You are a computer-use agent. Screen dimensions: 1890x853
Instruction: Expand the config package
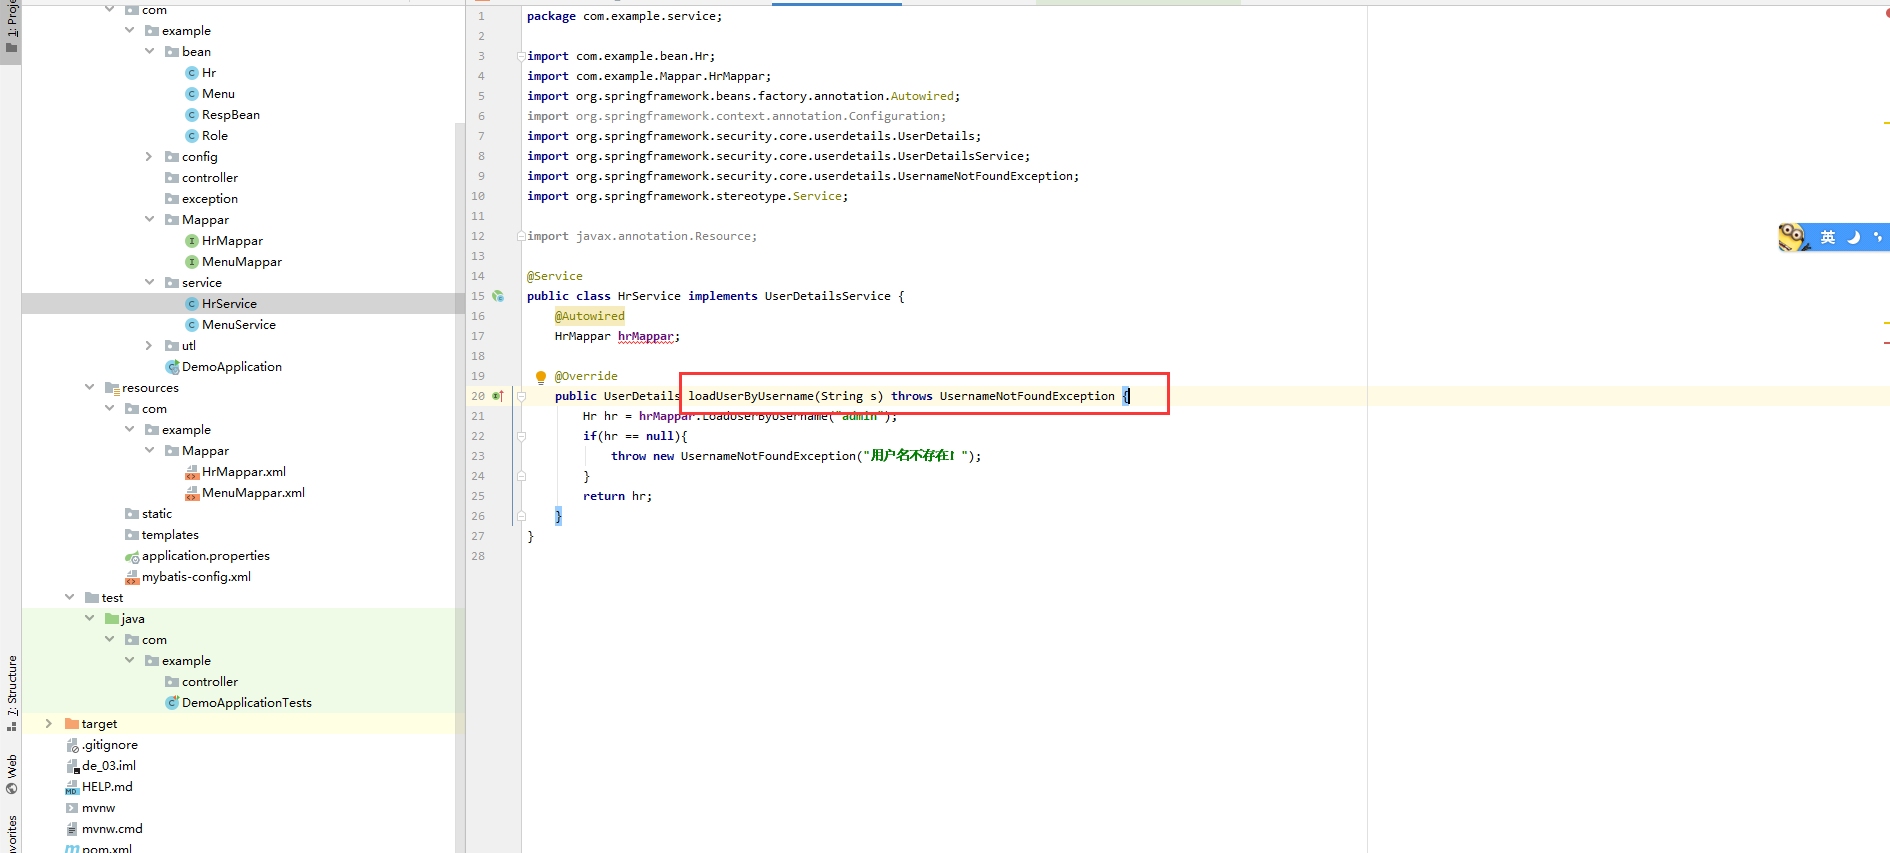(149, 157)
